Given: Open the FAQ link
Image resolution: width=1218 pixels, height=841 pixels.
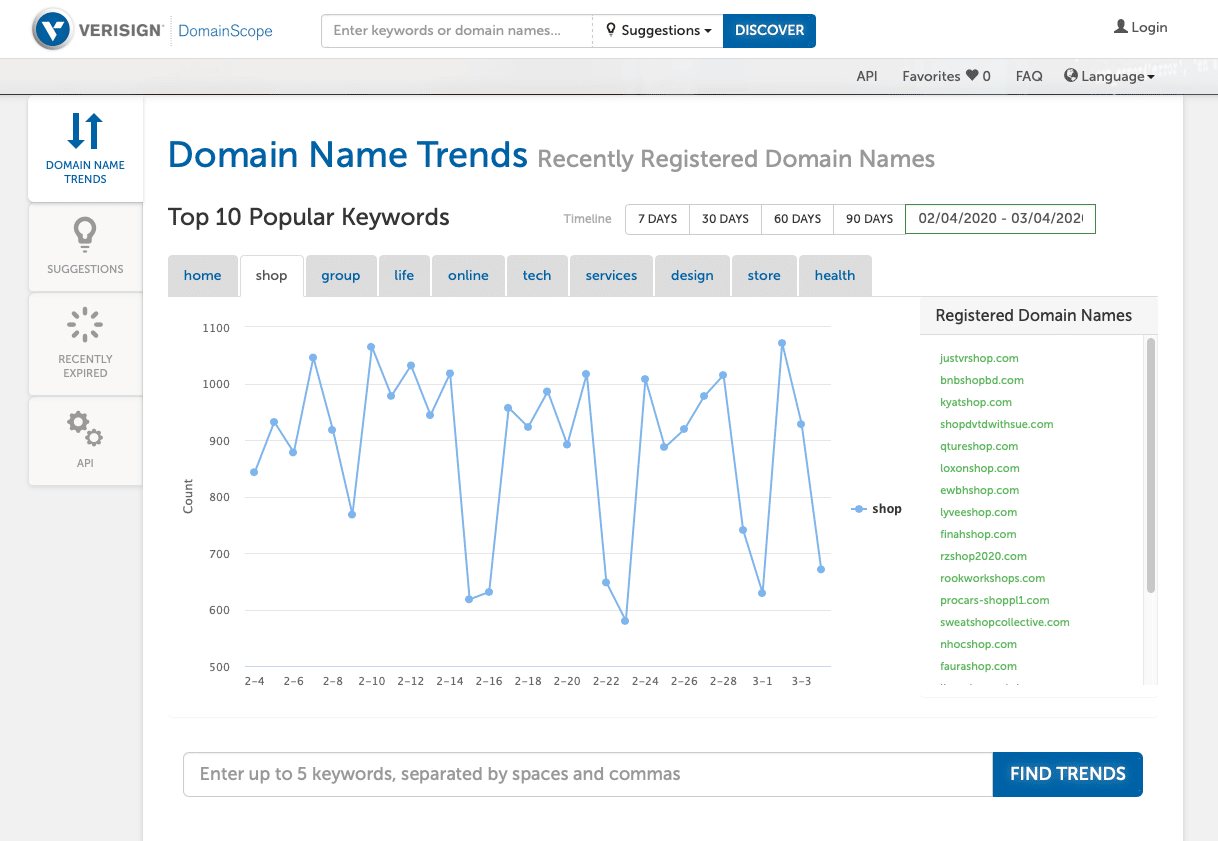Looking at the screenshot, I should [x=1029, y=76].
